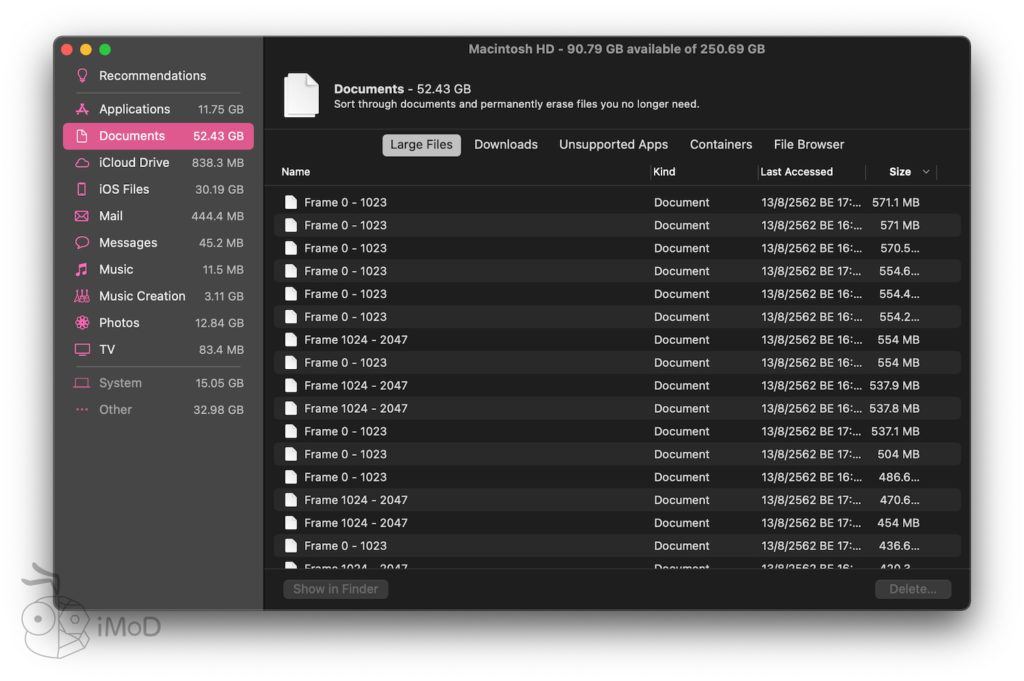The height and width of the screenshot is (681, 1024).
Task: Click the iOS Files phone icon
Action: point(82,189)
